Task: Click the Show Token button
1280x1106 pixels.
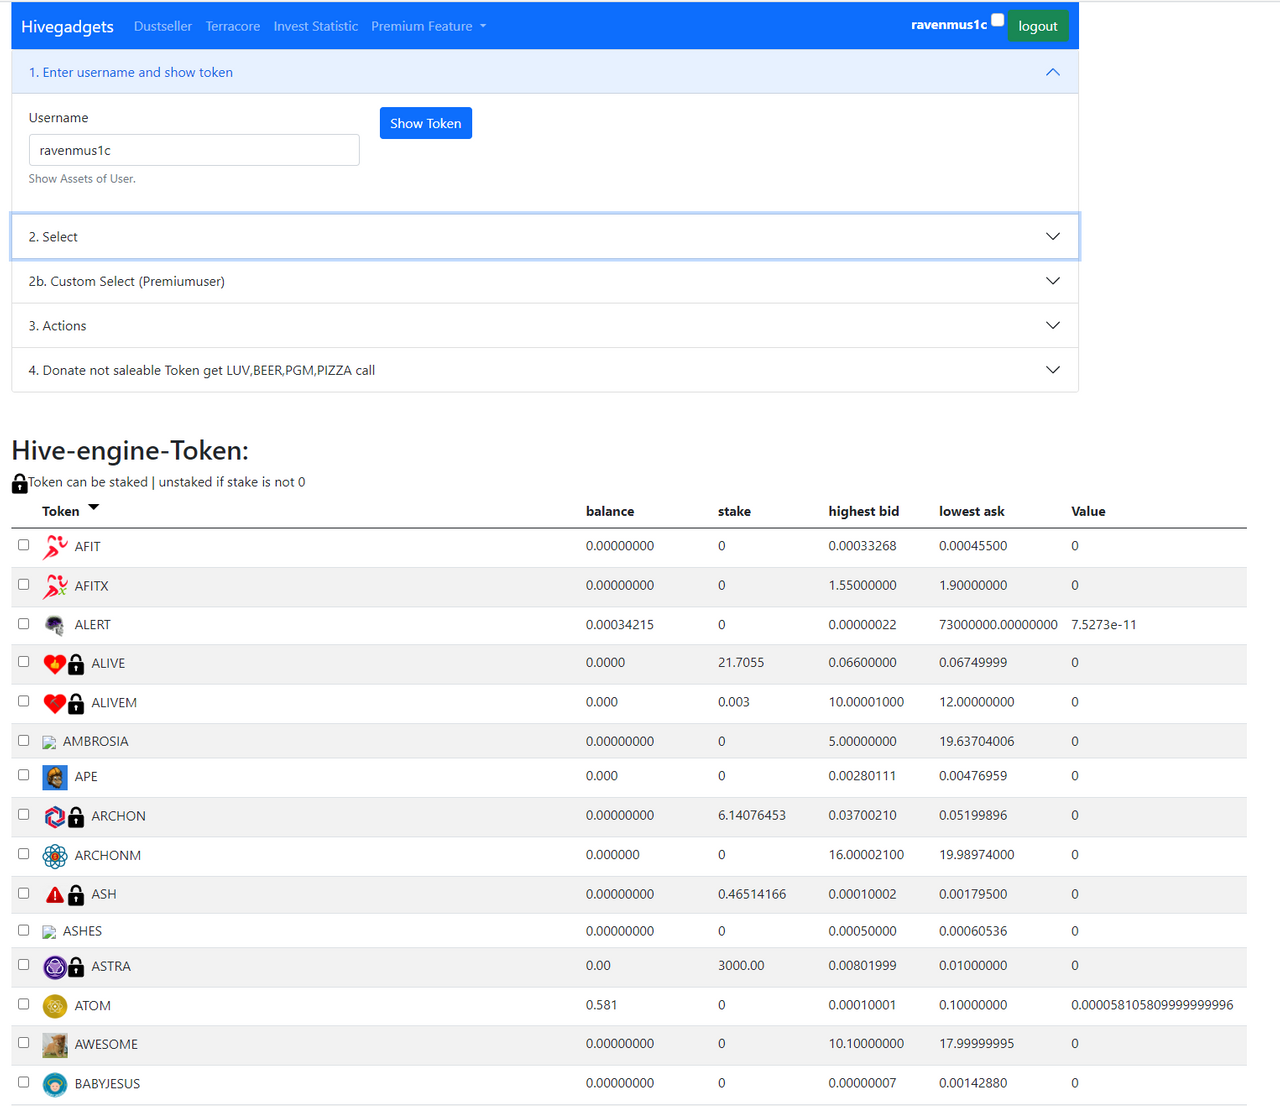Action: [426, 123]
